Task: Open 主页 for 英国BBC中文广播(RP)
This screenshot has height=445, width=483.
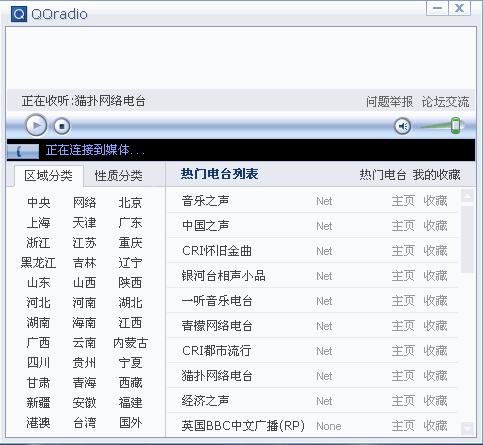Action: [403, 426]
